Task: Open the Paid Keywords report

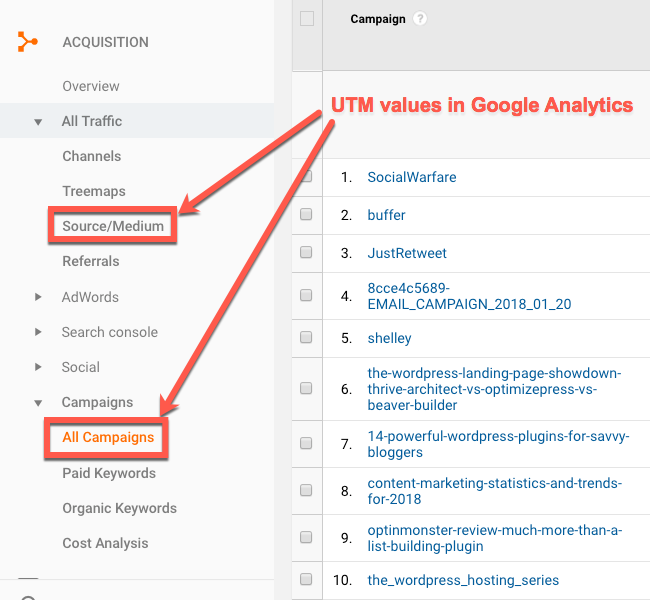Action: click(109, 473)
